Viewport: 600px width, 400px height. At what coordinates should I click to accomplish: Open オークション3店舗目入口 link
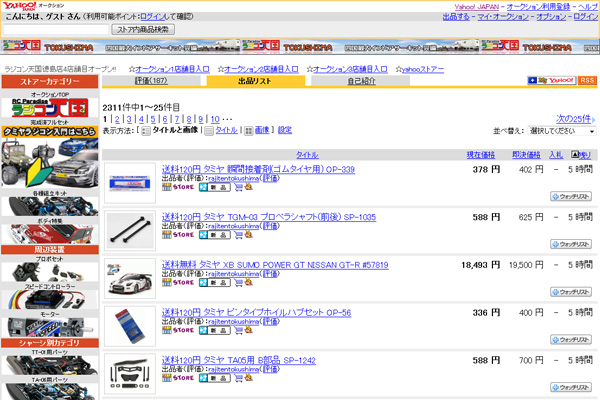click(350, 69)
